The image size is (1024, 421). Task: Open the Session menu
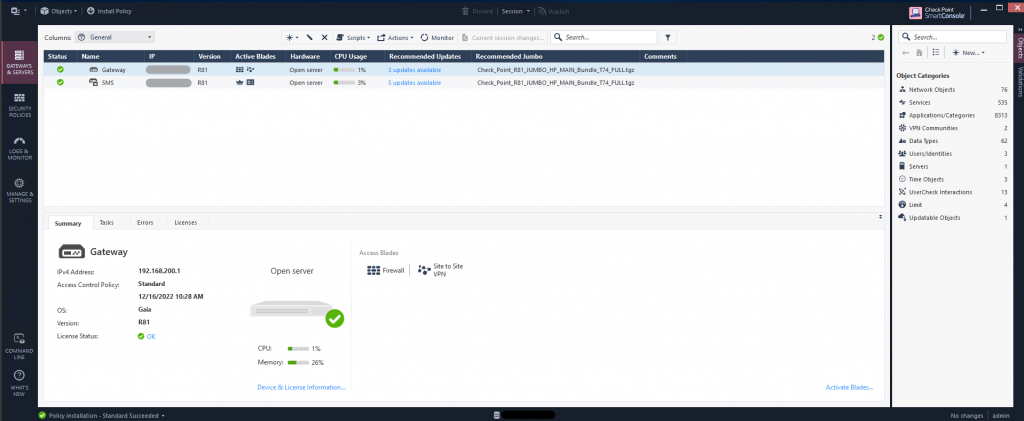click(x=516, y=11)
